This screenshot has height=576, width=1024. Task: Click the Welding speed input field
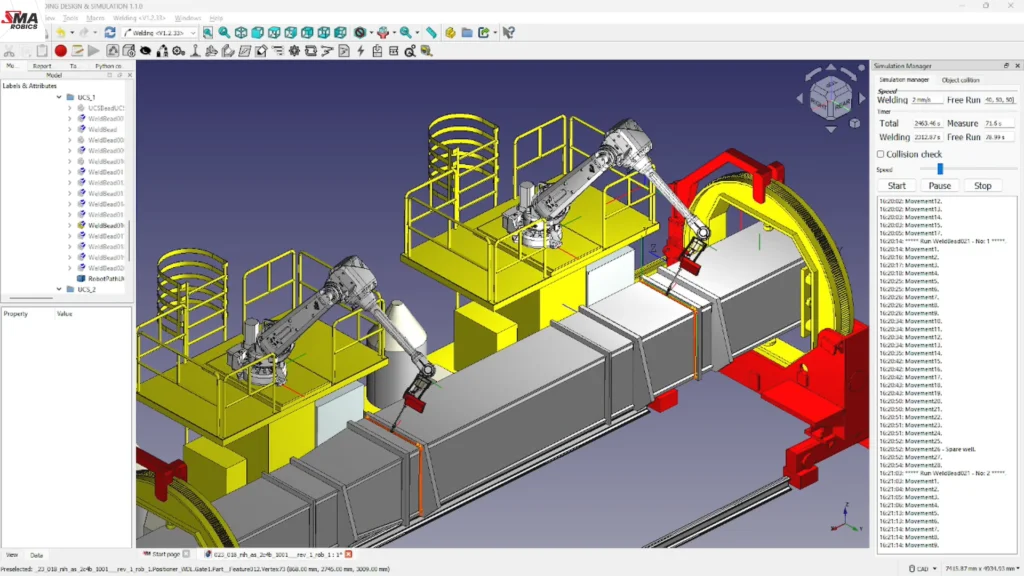click(x=927, y=100)
